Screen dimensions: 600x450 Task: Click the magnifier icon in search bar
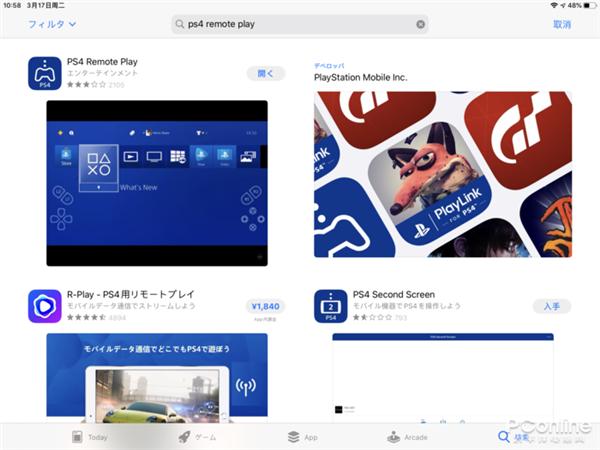(179, 24)
